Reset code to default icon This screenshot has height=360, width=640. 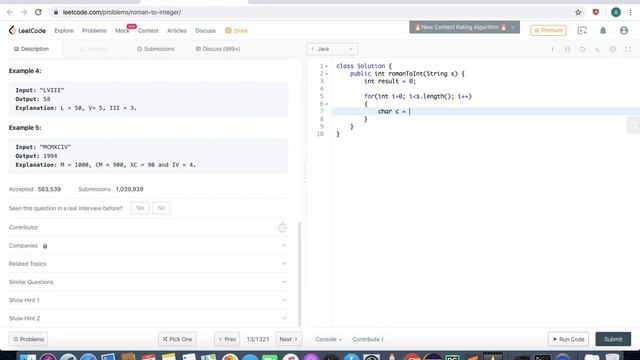pos(582,49)
